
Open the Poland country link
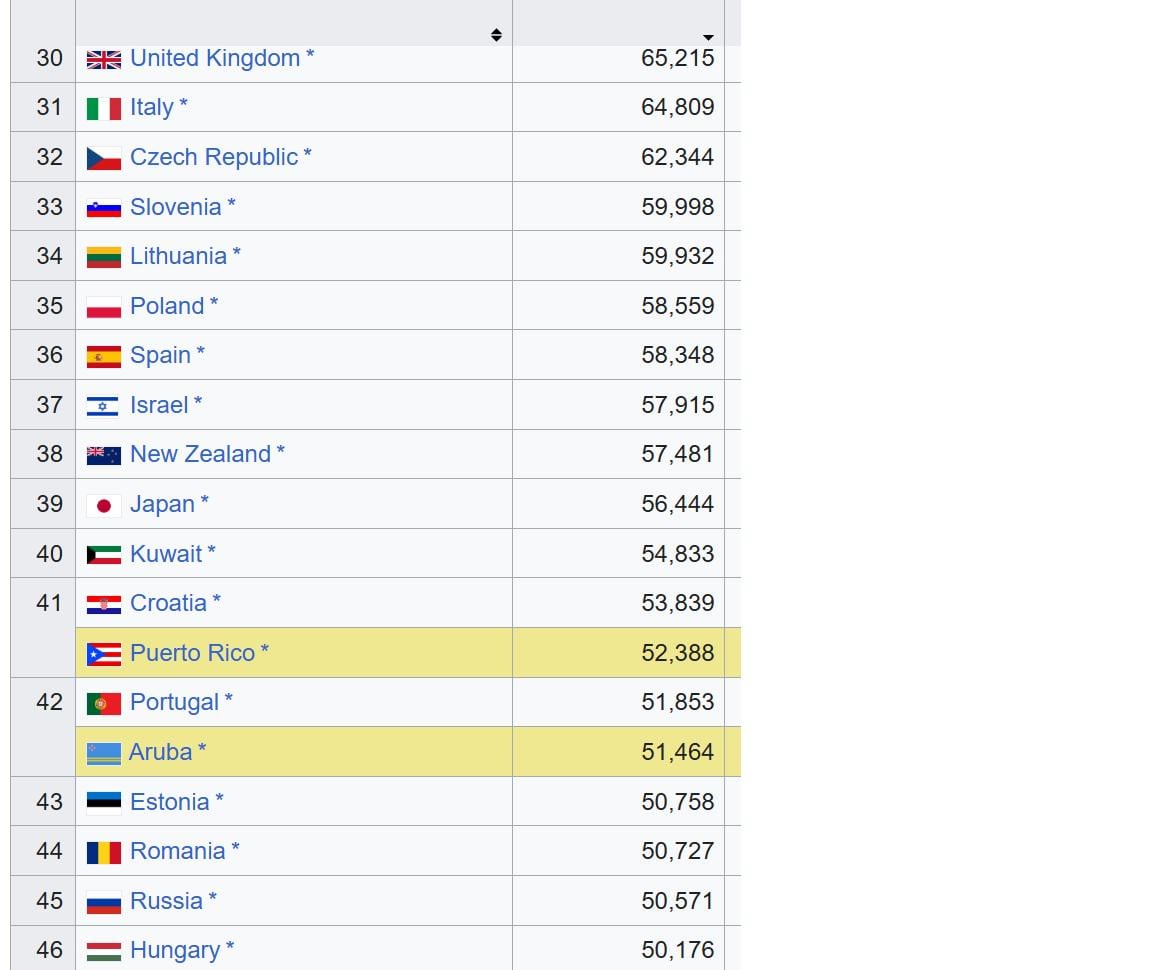[167, 306]
